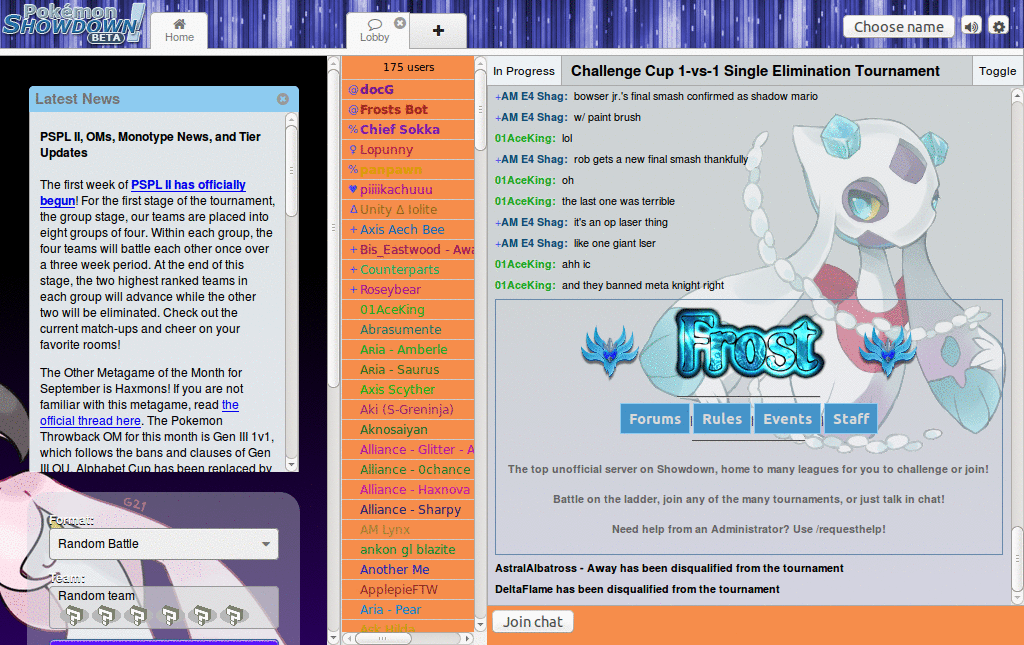The height and width of the screenshot is (645, 1024).
Task: Select user Frosts Bot
Action: pyautogui.click(x=408, y=110)
